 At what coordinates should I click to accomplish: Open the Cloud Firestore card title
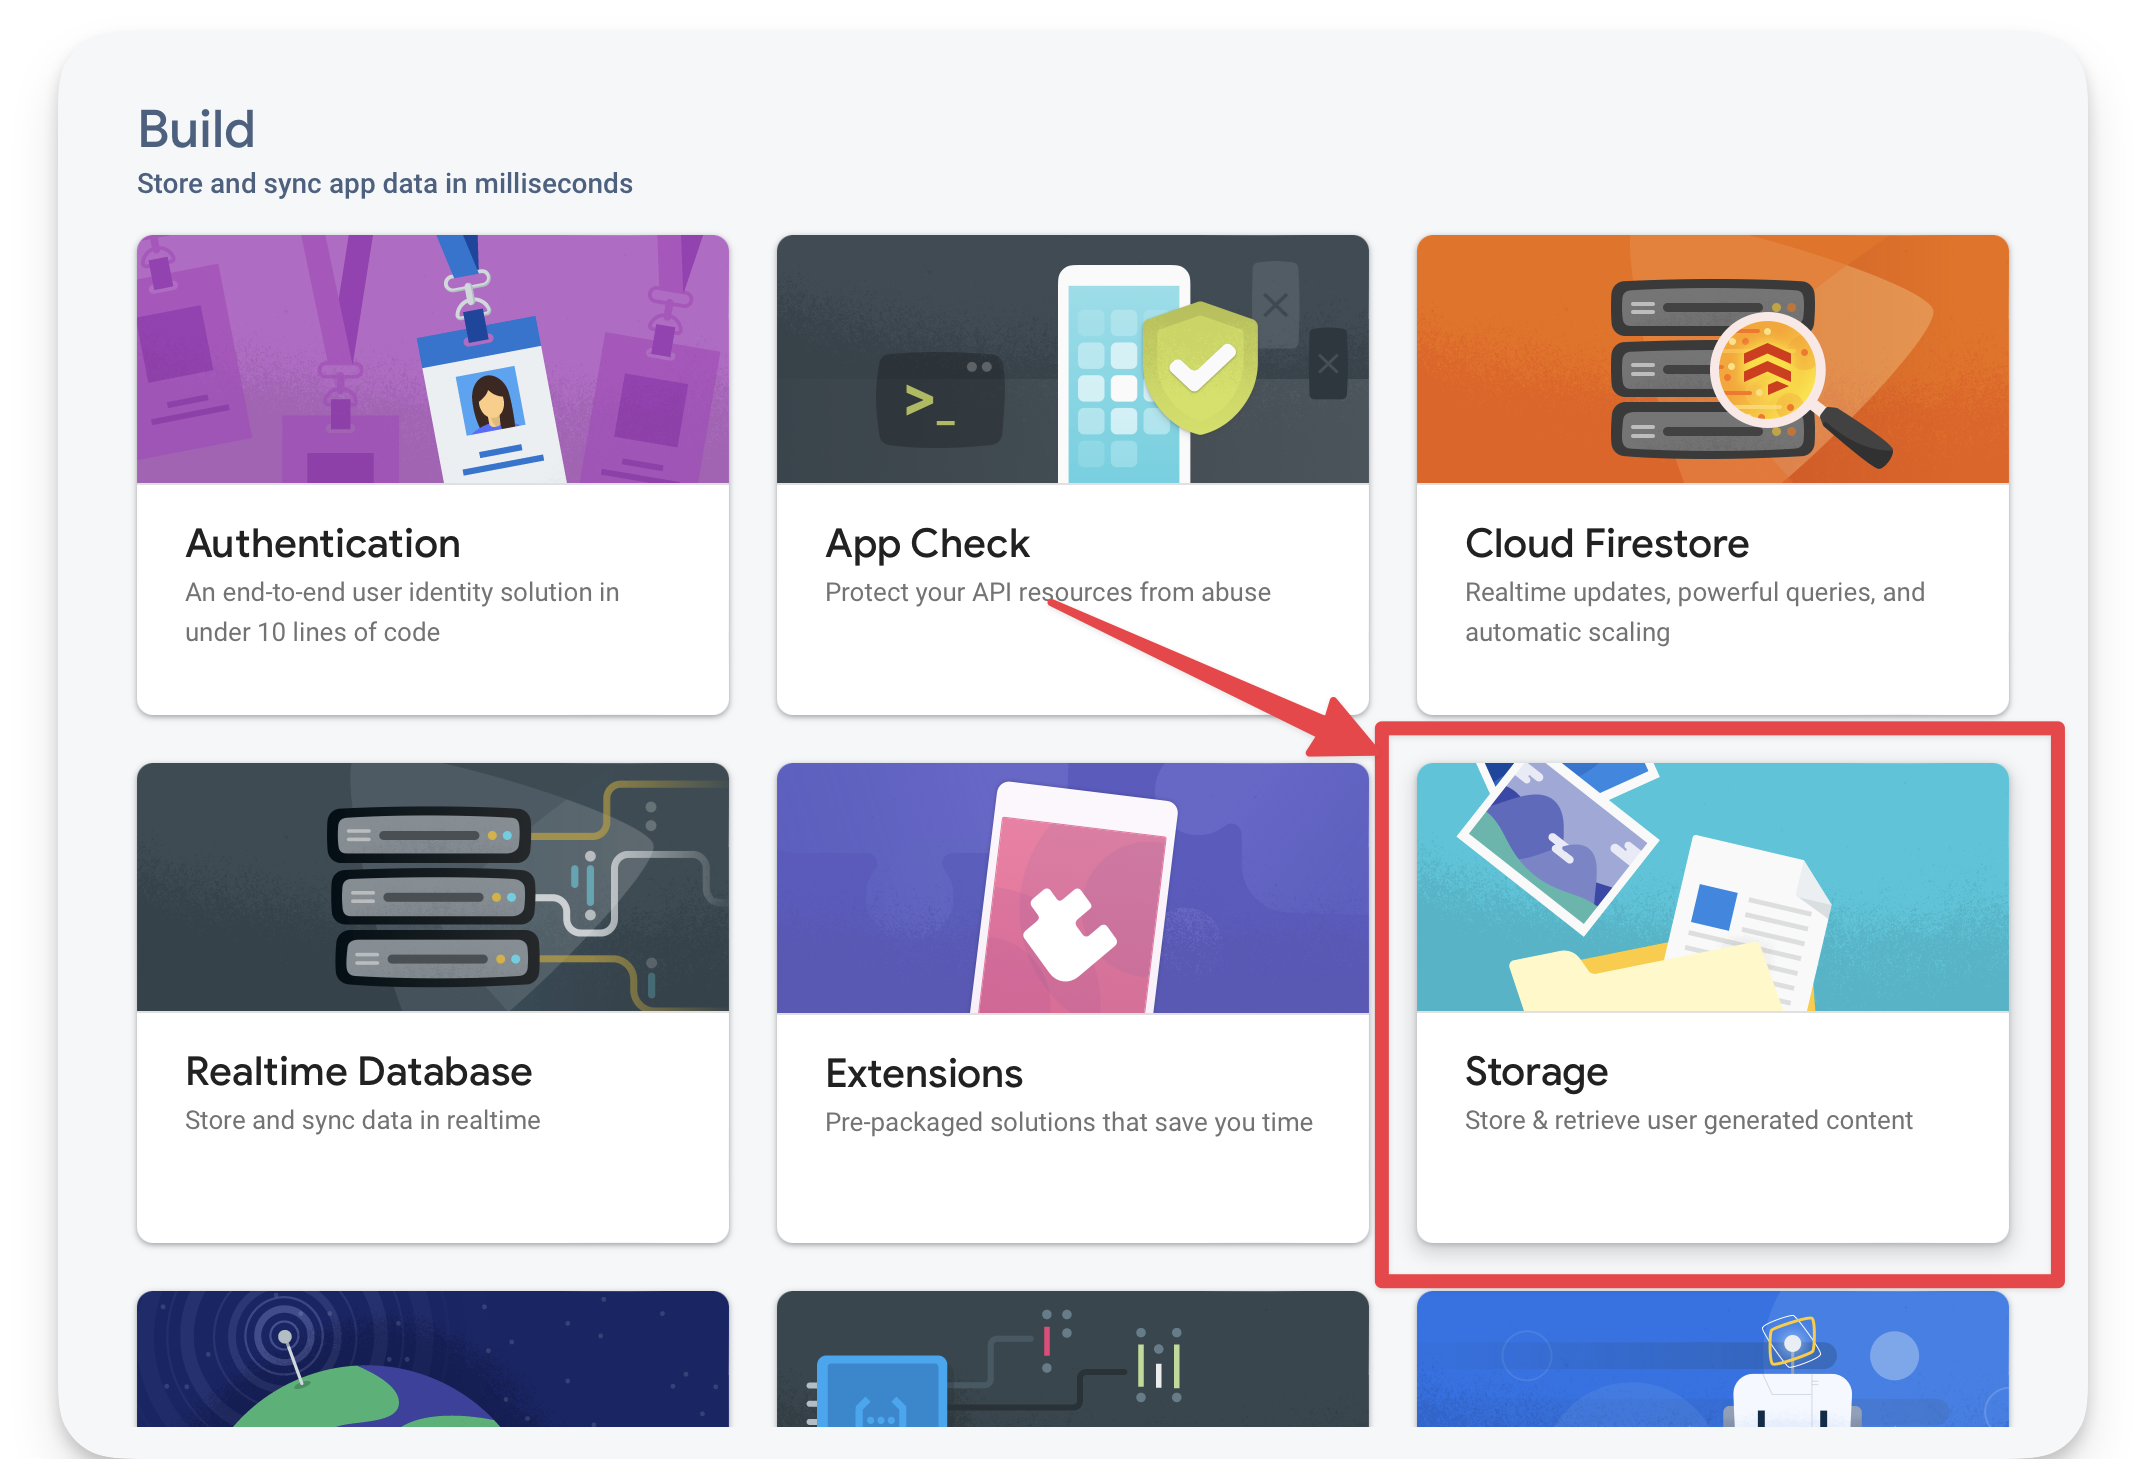pos(1606,544)
